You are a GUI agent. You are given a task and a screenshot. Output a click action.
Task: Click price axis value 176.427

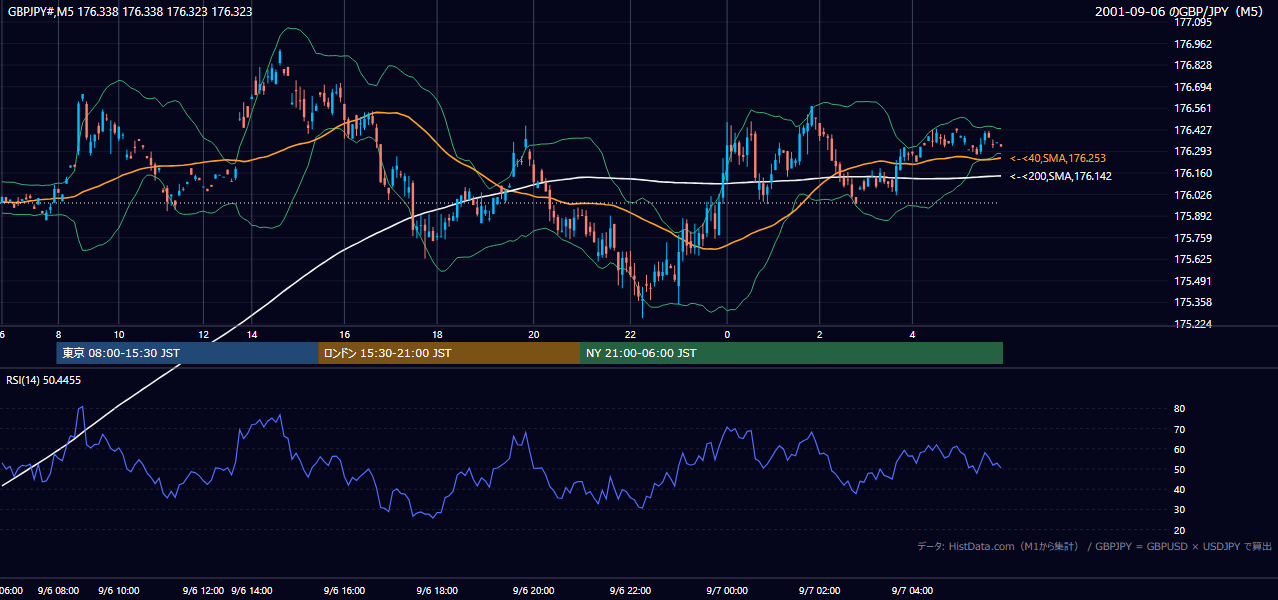click(x=1192, y=130)
